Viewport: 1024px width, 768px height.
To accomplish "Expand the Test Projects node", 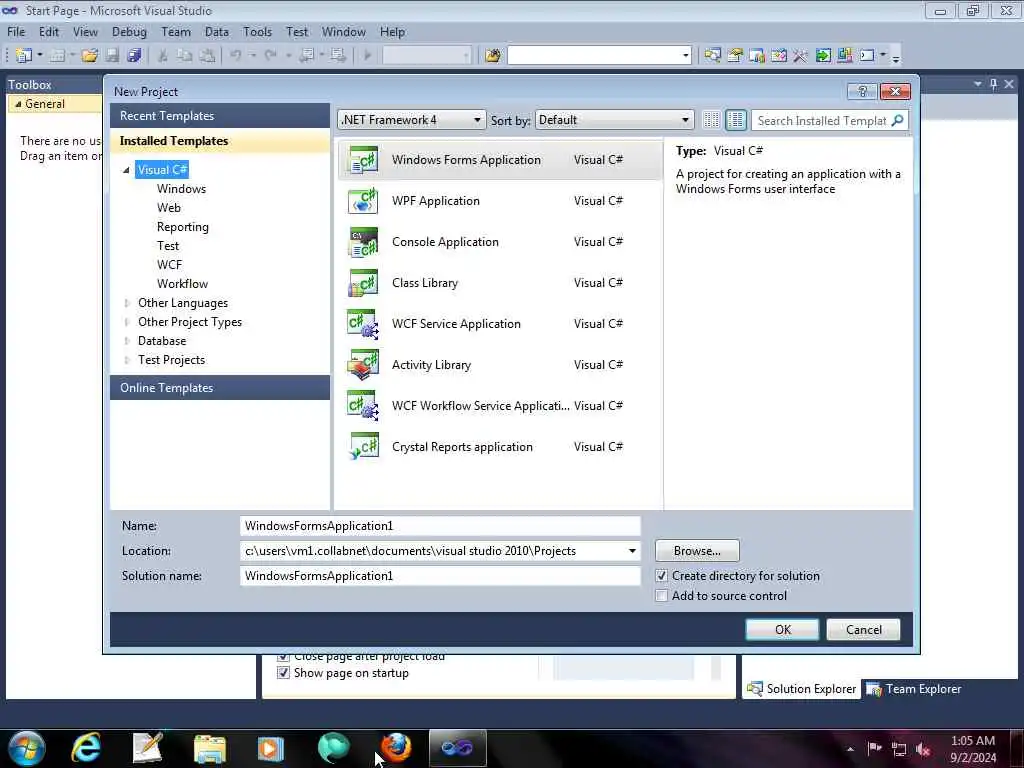I will tap(127, 360).
